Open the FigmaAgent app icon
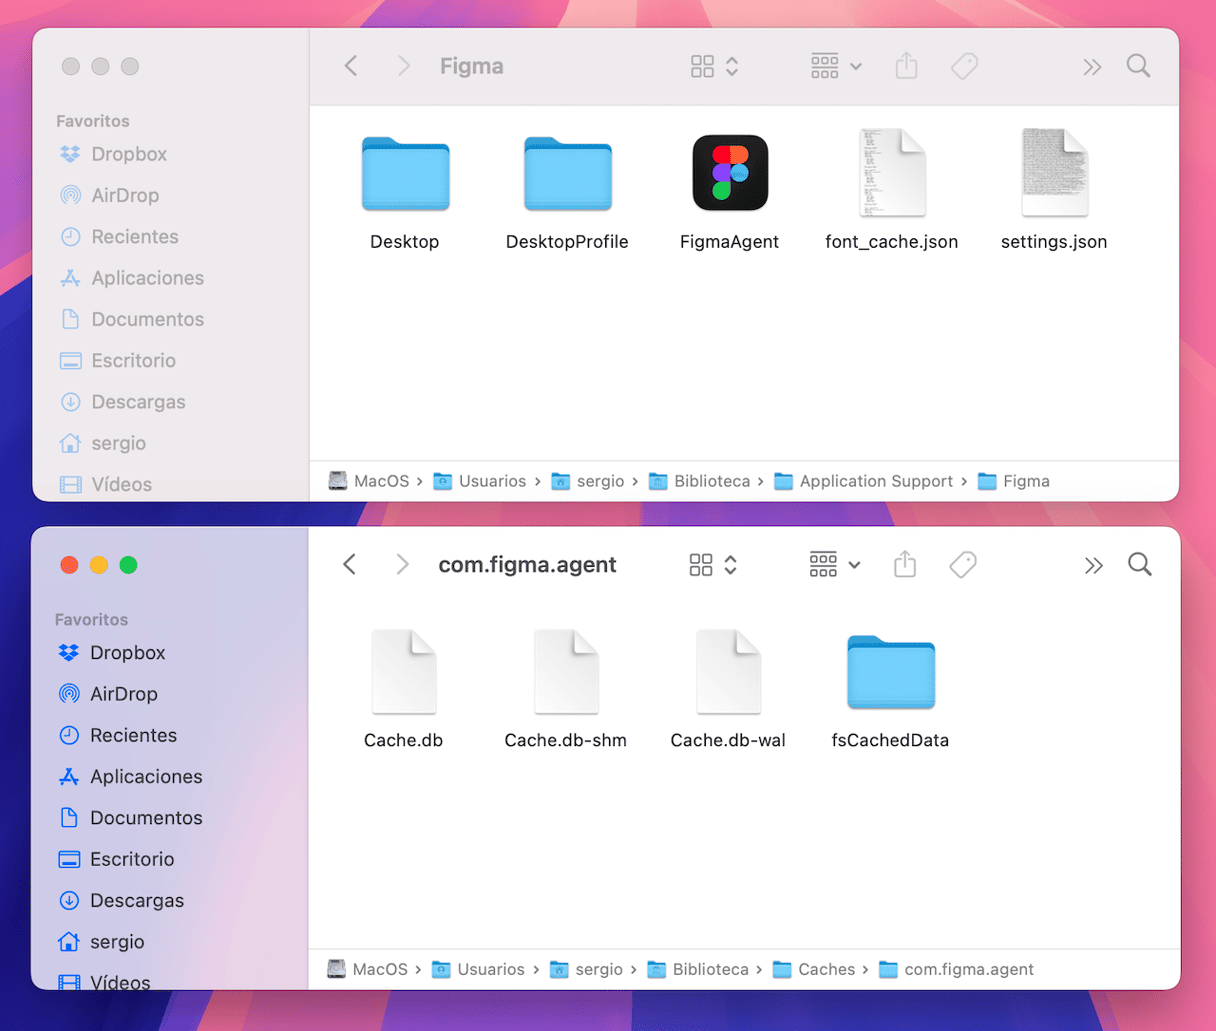1216x1031 pixels. pyautogui.click(x=730, y=174)
